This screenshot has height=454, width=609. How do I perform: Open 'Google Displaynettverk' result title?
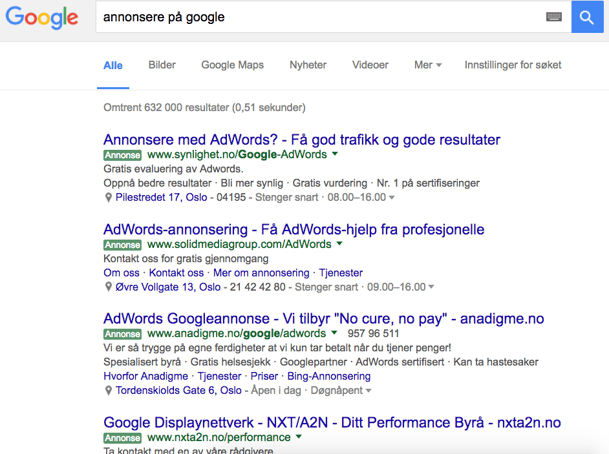[x=332, y=423]
